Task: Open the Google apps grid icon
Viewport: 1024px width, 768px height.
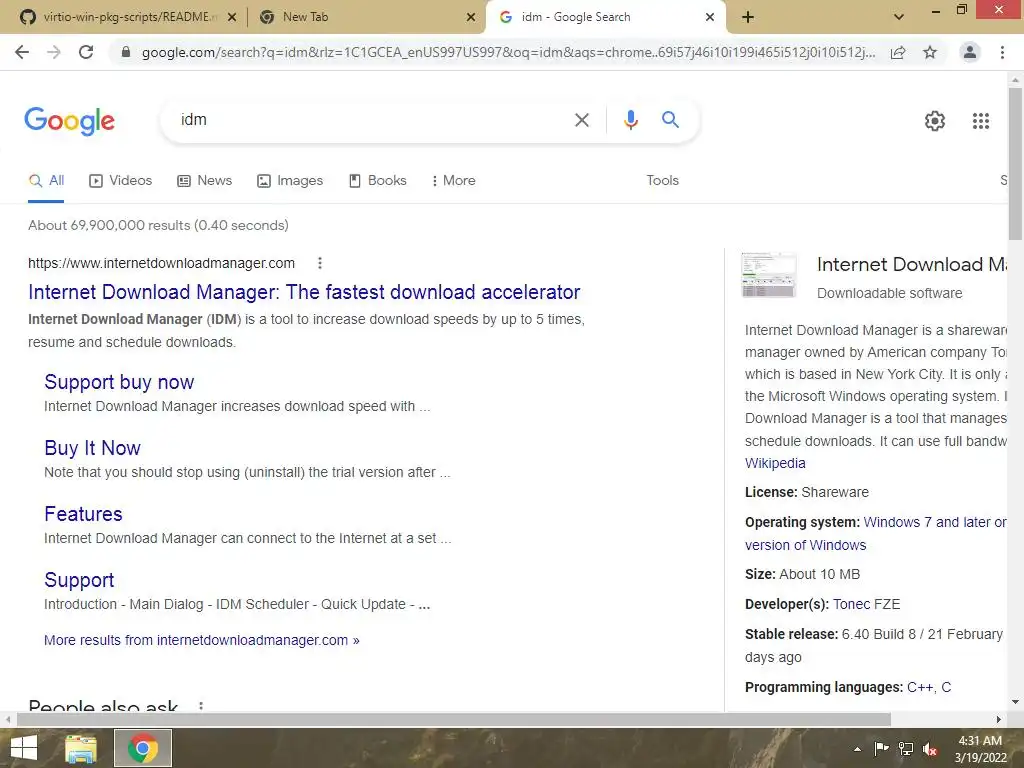Action: click(980, 121)
